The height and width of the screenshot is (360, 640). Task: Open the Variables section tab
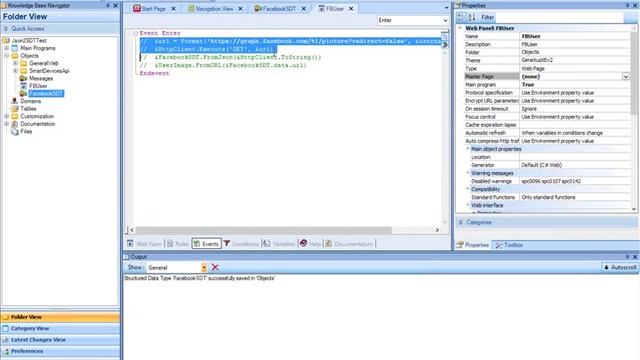coord(279,244)
